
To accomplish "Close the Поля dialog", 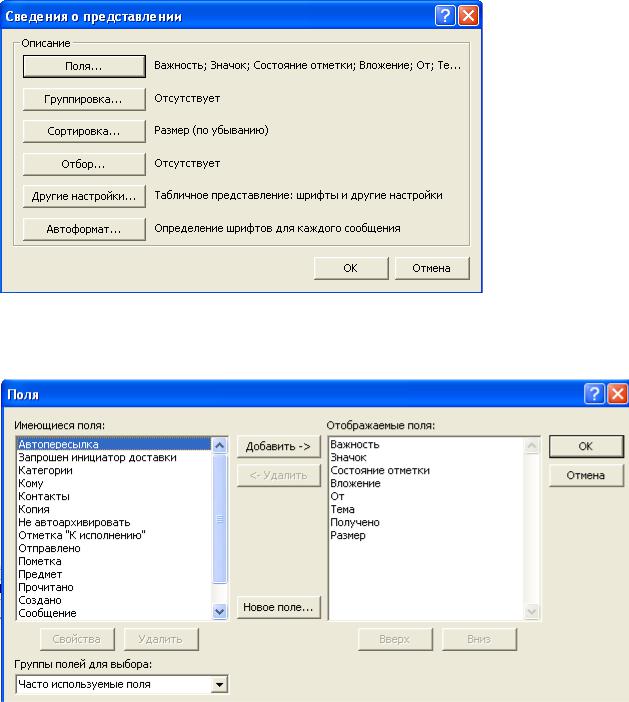I will tap(618, 394).
